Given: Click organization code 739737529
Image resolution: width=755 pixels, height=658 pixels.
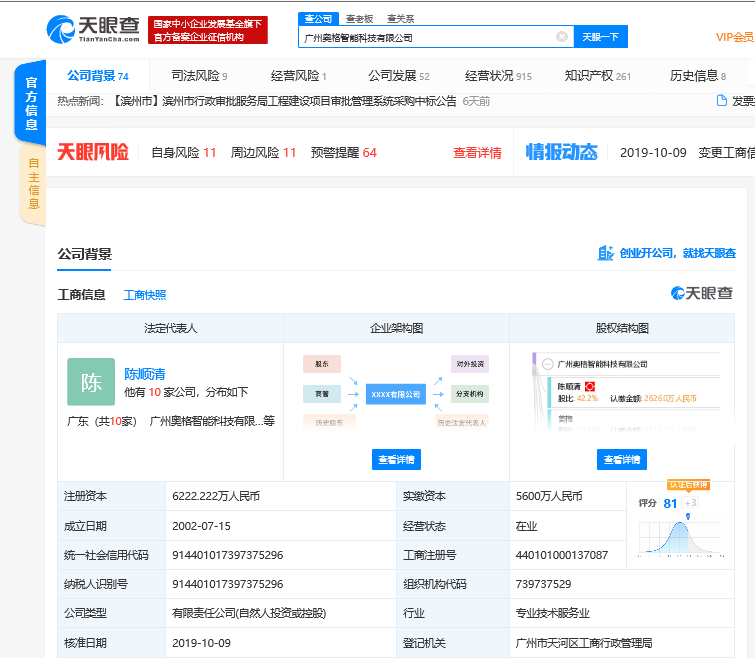Looking at the screenshot, I should coord(543,584).
